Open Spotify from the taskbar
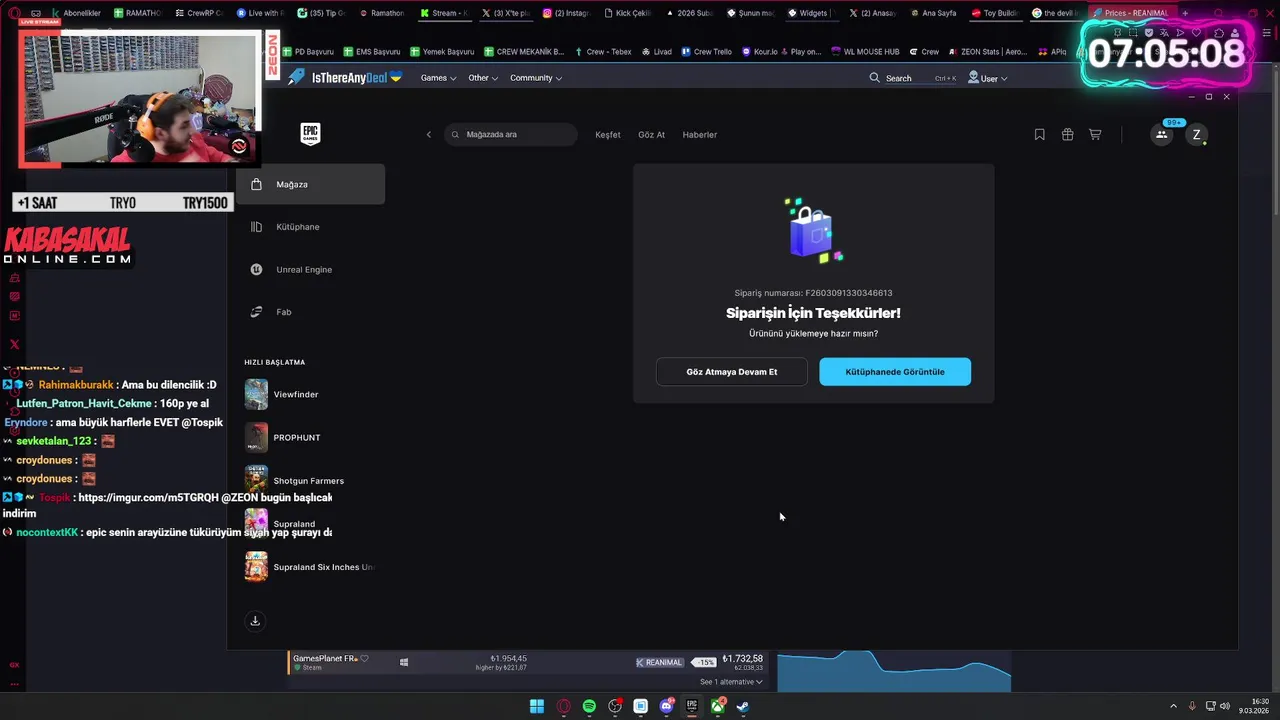 (589, 706)
